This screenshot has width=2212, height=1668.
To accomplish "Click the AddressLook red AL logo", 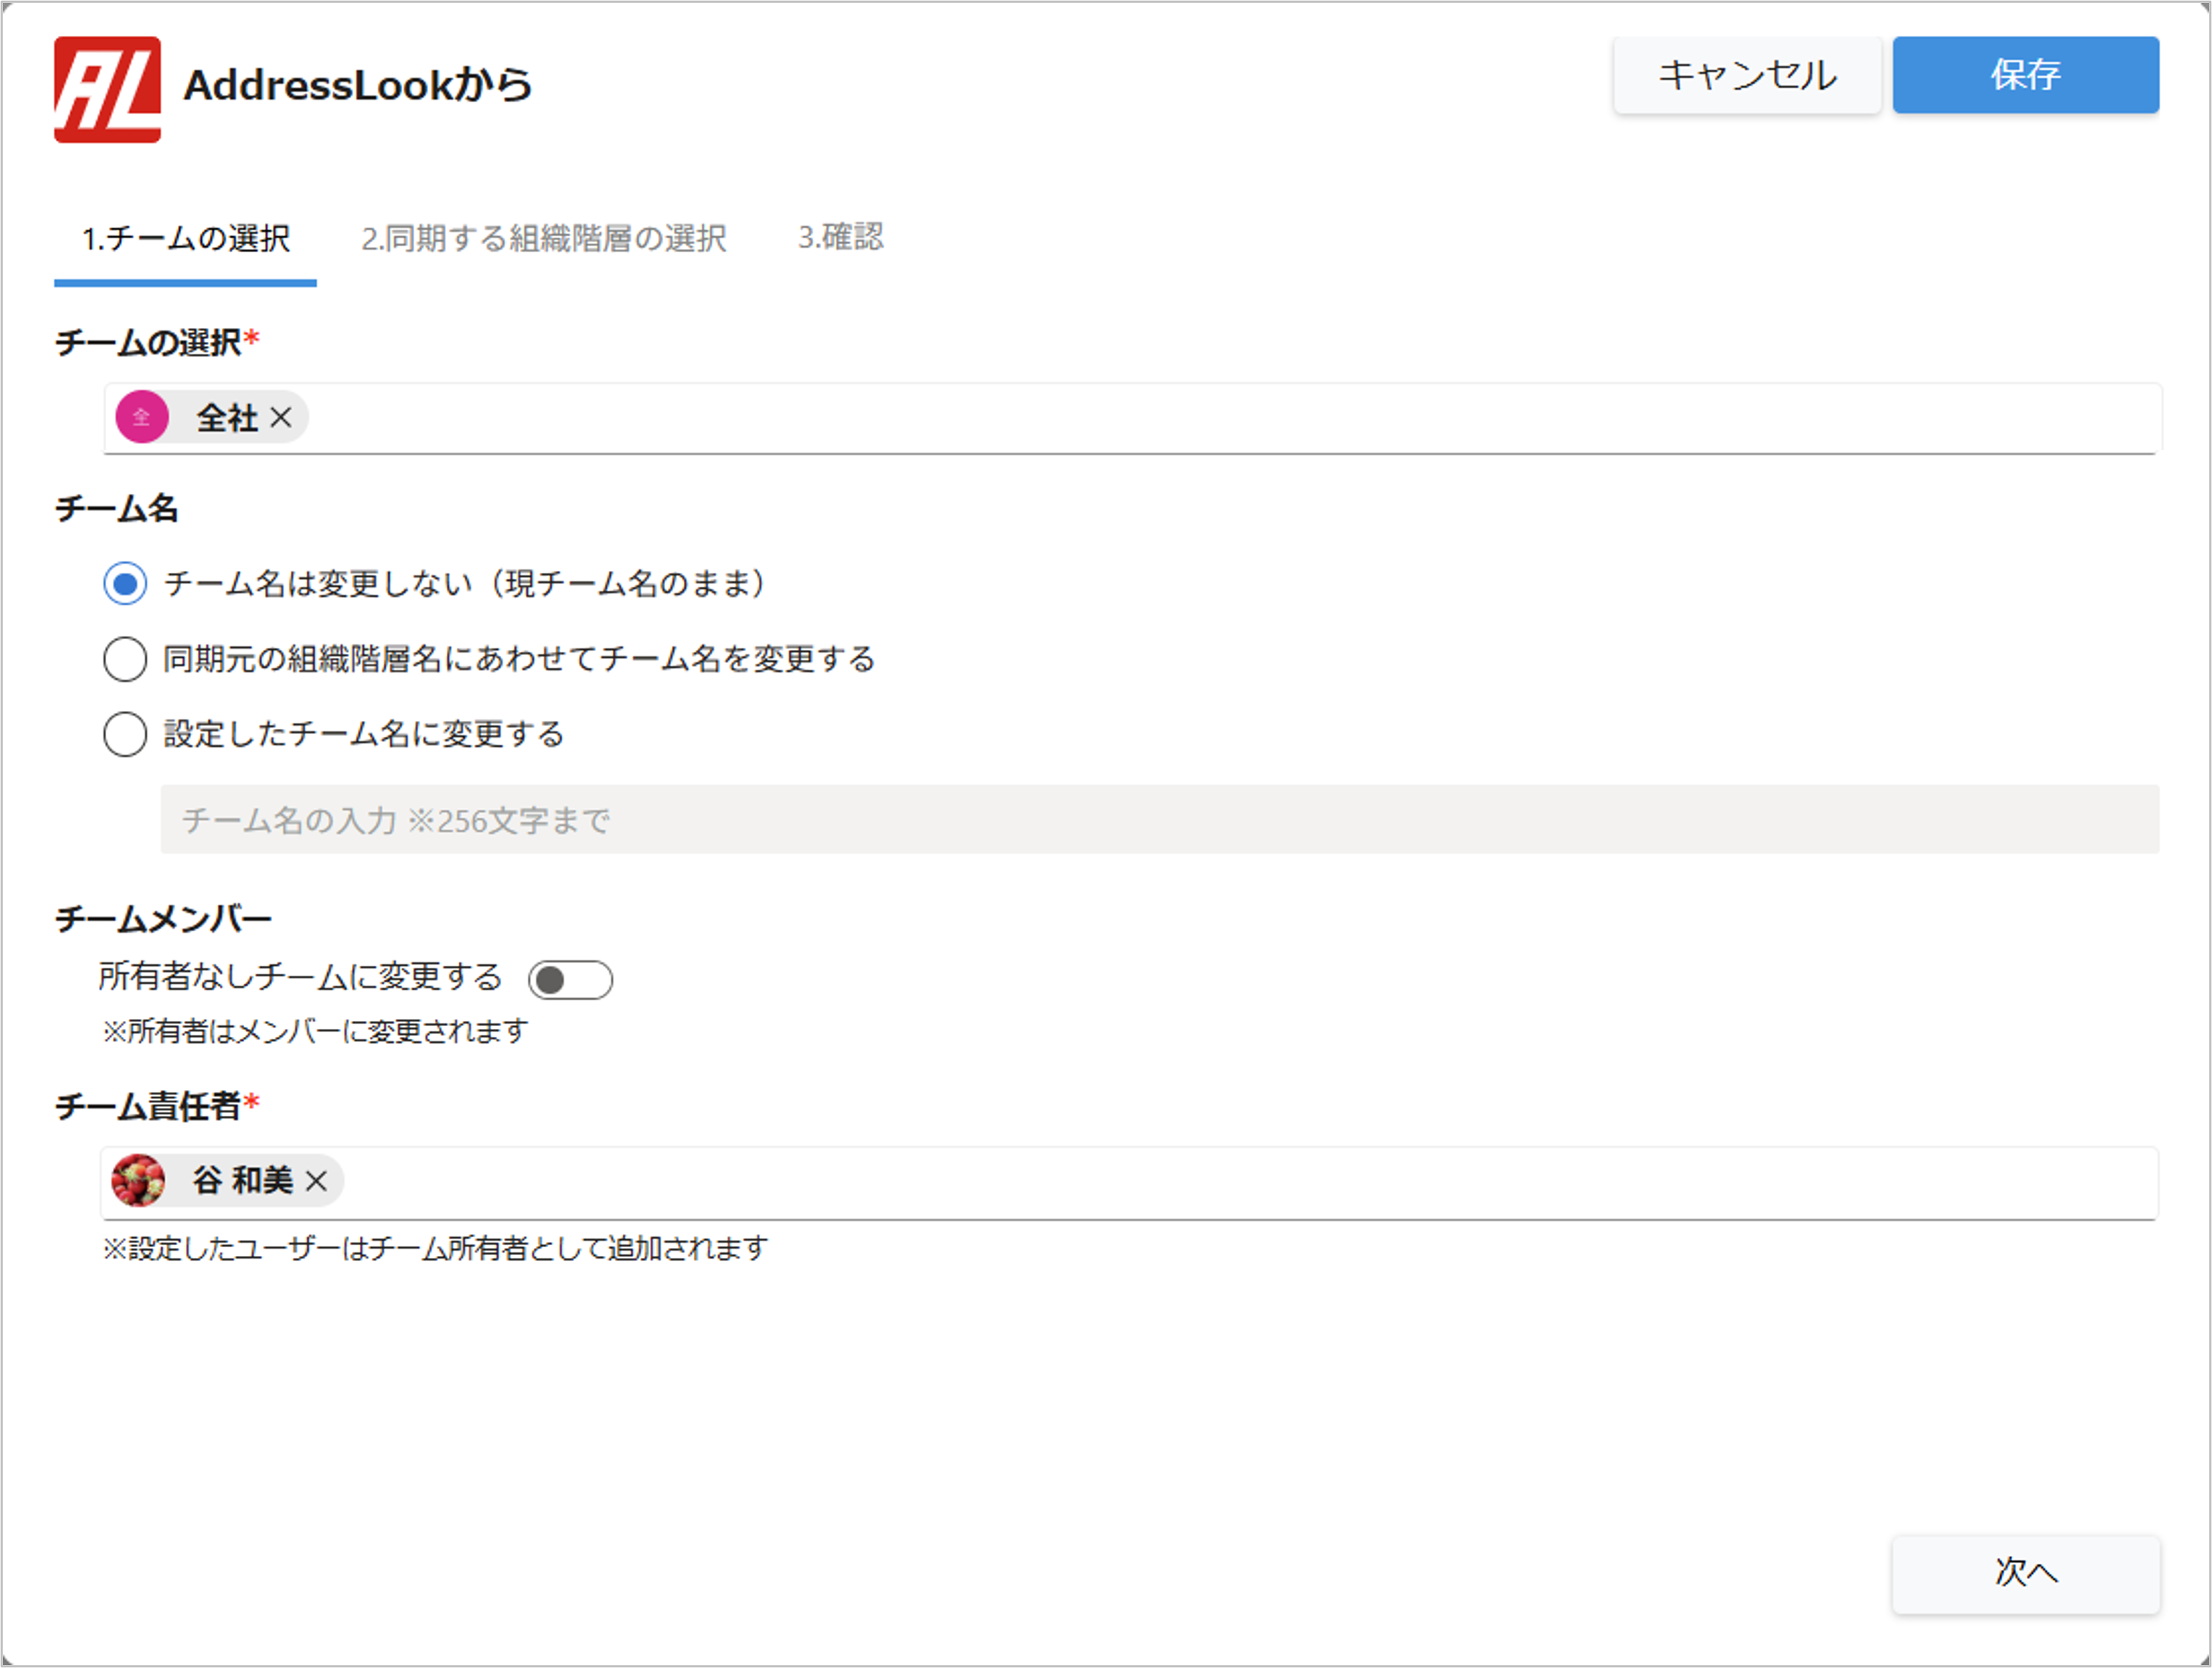I will [x=107, y=89].
